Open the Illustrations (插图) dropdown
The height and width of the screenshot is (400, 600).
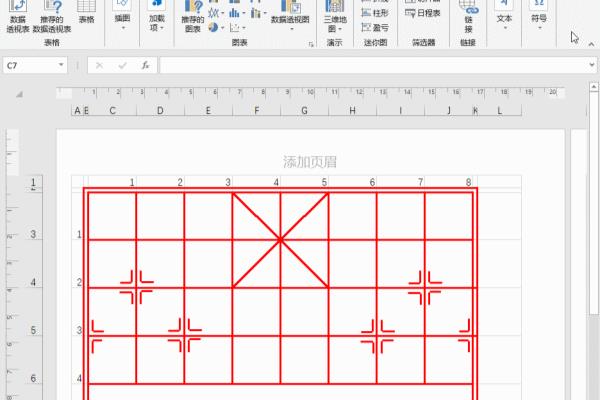pyautogui.click(x=122, y=20)
